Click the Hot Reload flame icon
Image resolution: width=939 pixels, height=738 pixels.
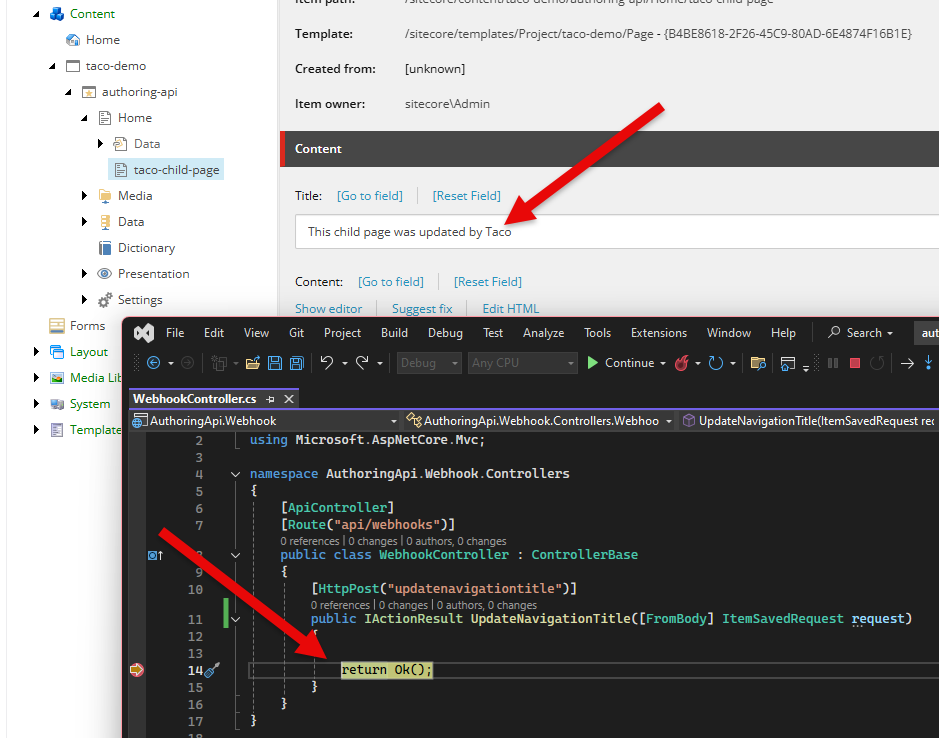point(682,363)
